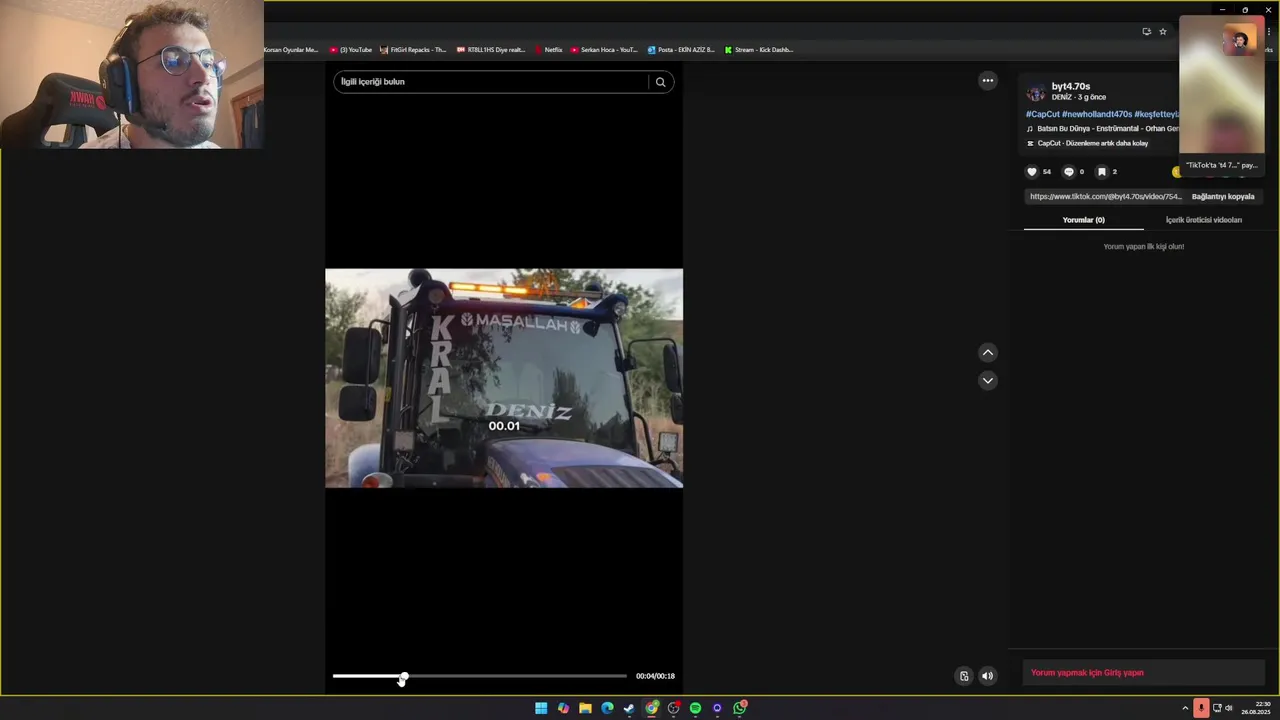Viewport: 1280px width, 720px height.
Task: Open 'RTBLL1HS Diye realt...' bookmark
Action: tap(491, 49)
